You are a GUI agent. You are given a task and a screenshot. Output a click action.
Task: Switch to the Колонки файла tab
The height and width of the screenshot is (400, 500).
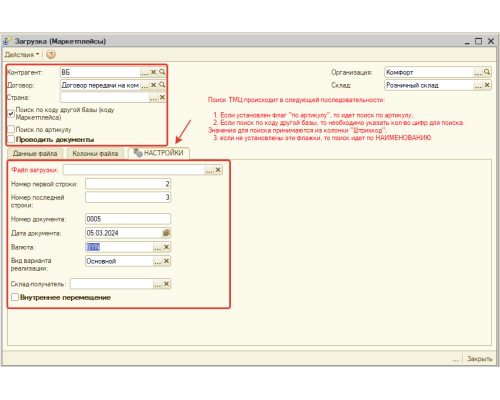click(x=95, y=154)
